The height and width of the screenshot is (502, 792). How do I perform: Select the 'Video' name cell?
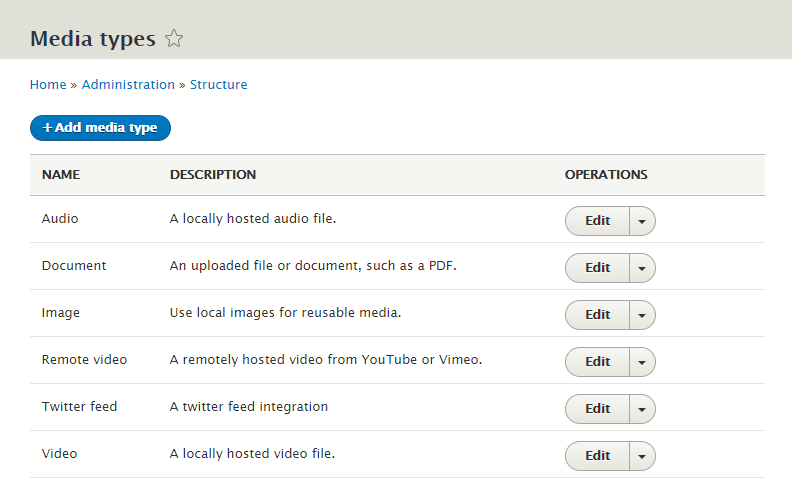[x=60, y=454]
